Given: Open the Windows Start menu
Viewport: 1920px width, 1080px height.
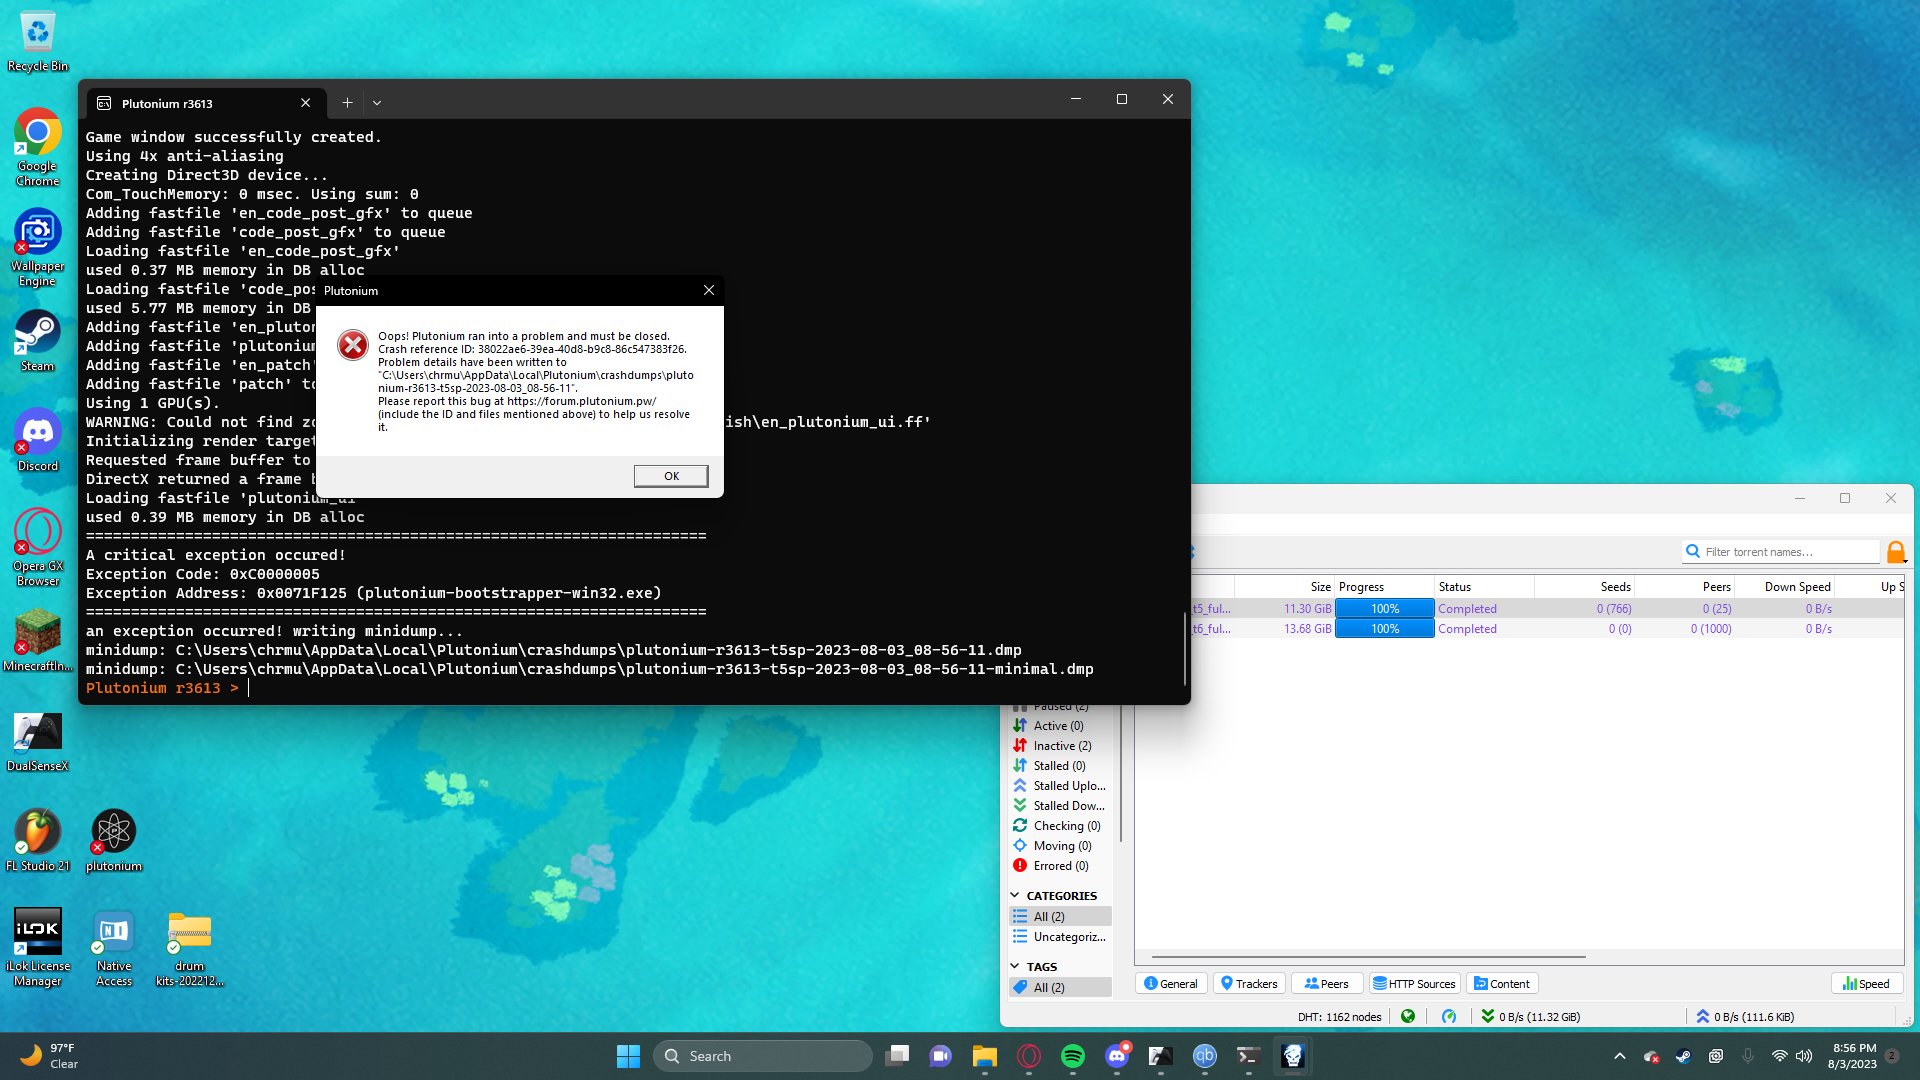Looking at the screenshot, I should click(628, 1056).
